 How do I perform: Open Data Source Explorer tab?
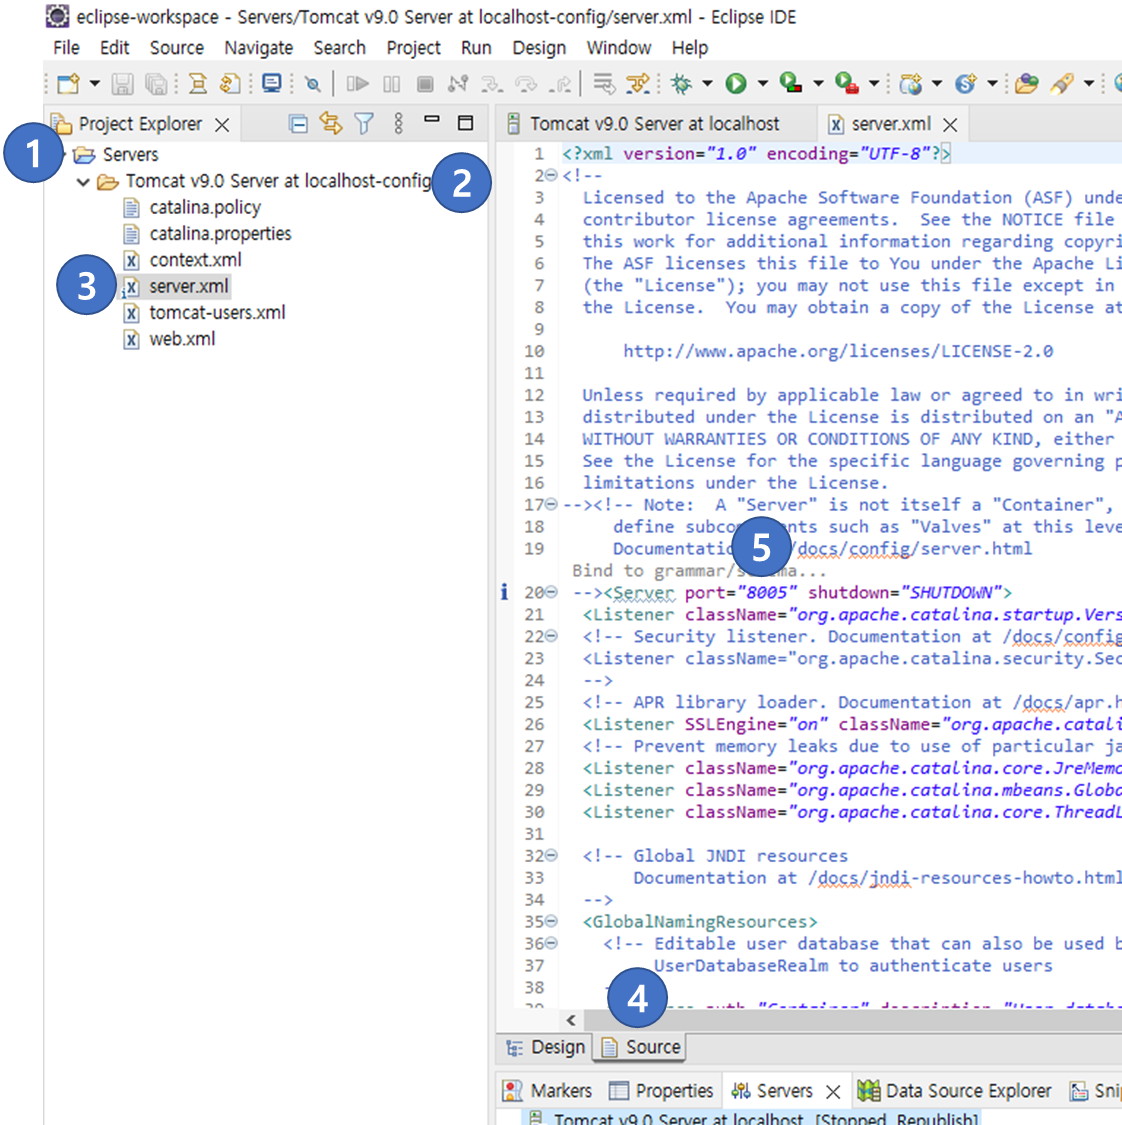click(955, 1091)
